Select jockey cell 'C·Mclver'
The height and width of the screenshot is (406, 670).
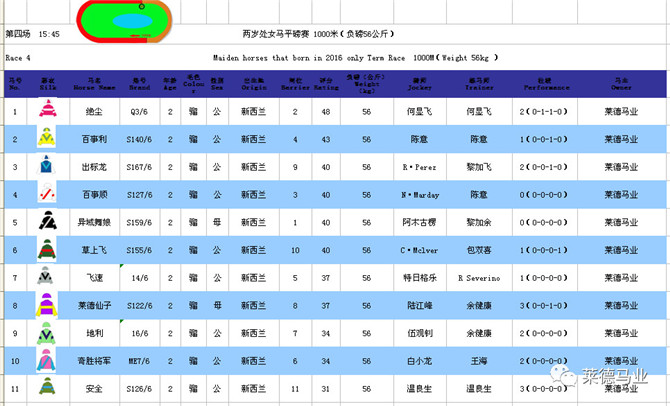tap(419, 250)
